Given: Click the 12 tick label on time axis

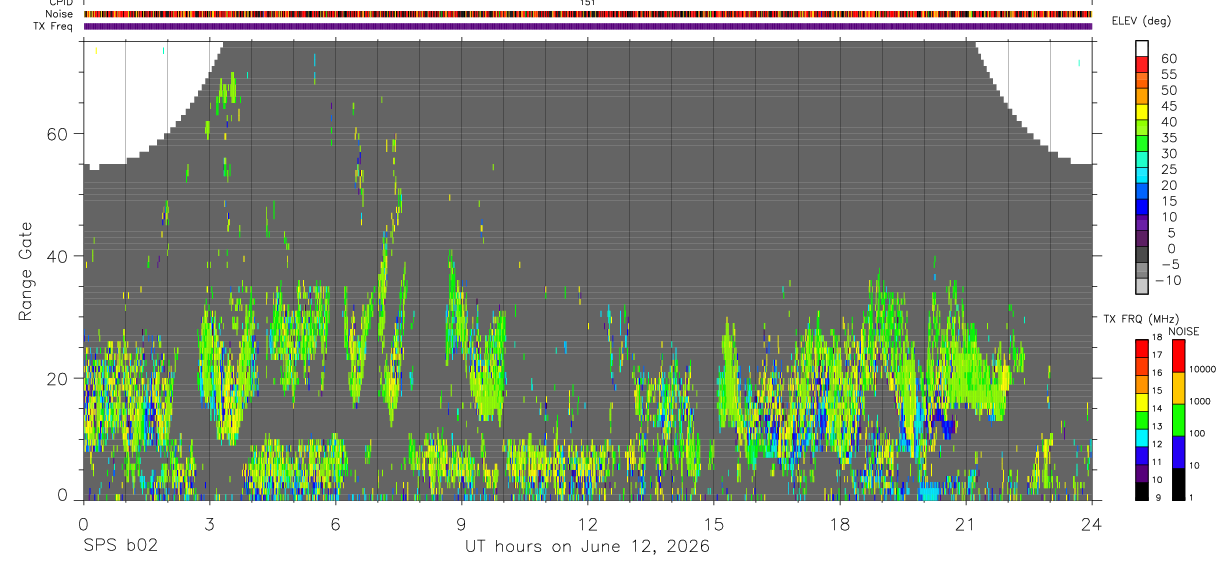Looking at the screenshot, I should coord(588,524).
